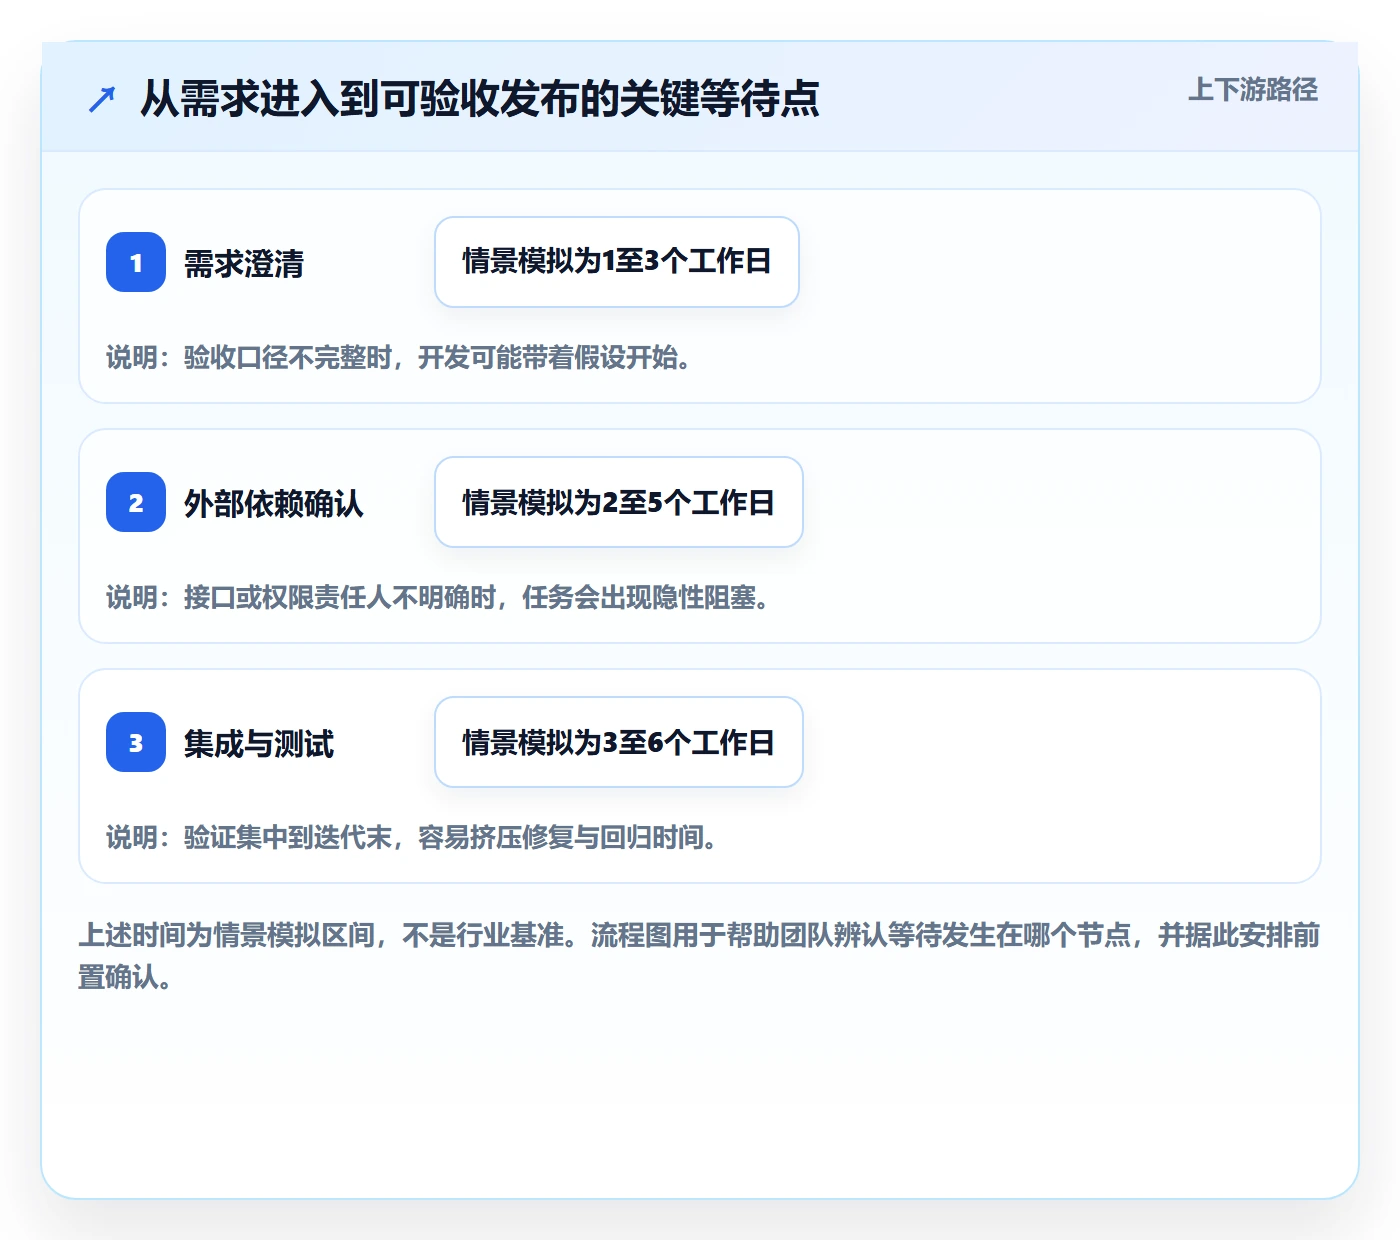Click the blue step 3 badge

[136, 742]
